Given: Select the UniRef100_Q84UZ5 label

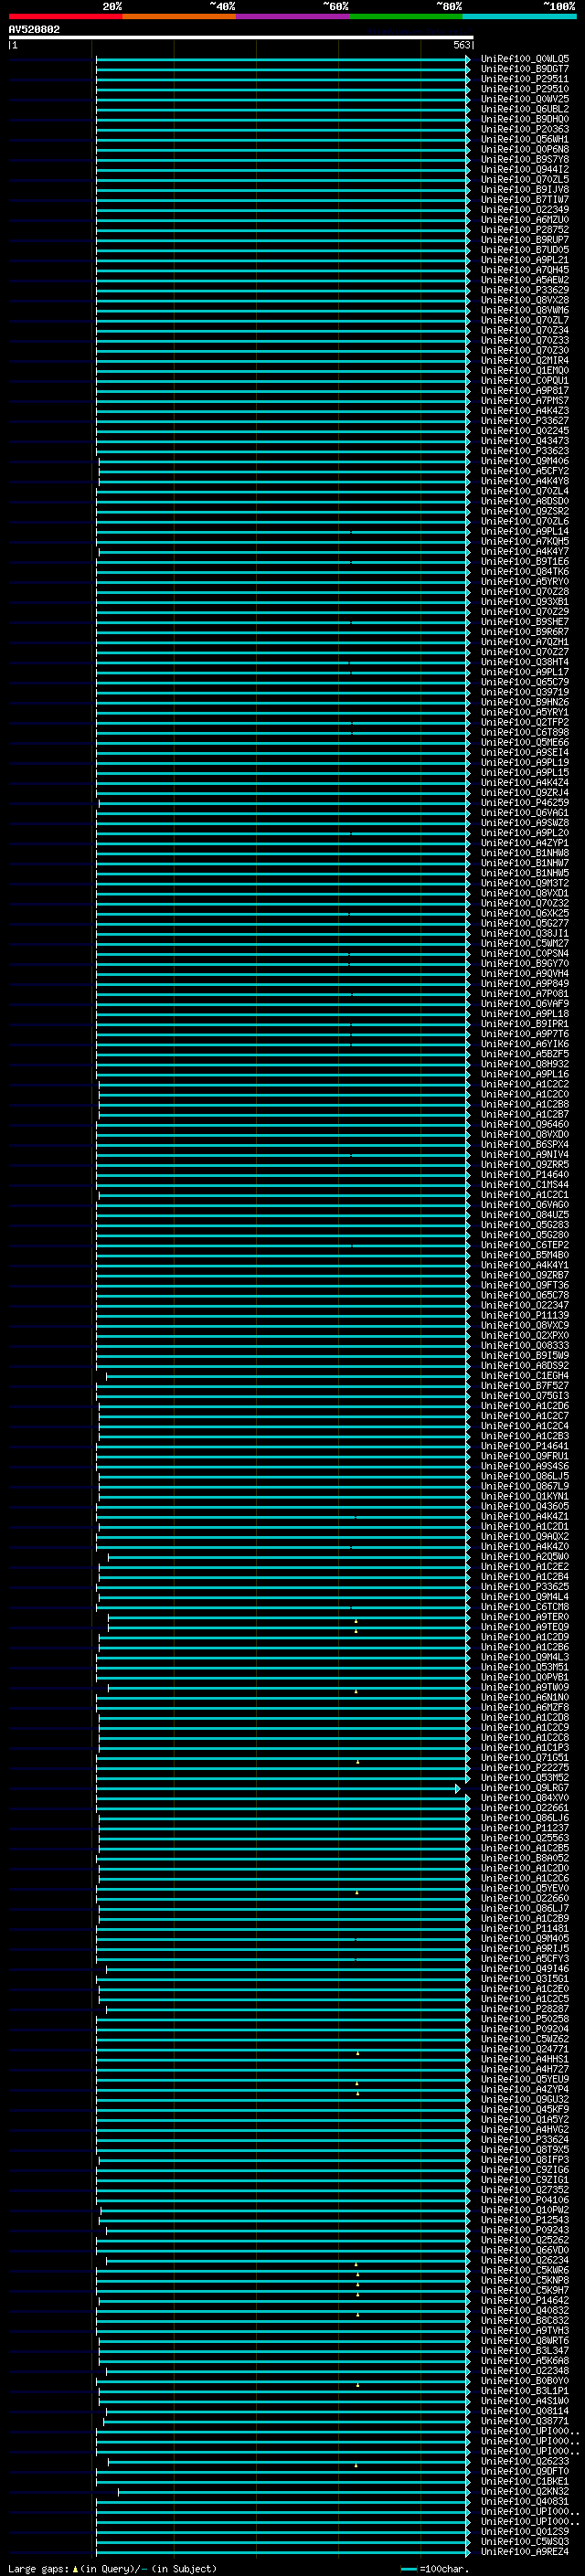Looking at the screenshot, I should 525,1215.
